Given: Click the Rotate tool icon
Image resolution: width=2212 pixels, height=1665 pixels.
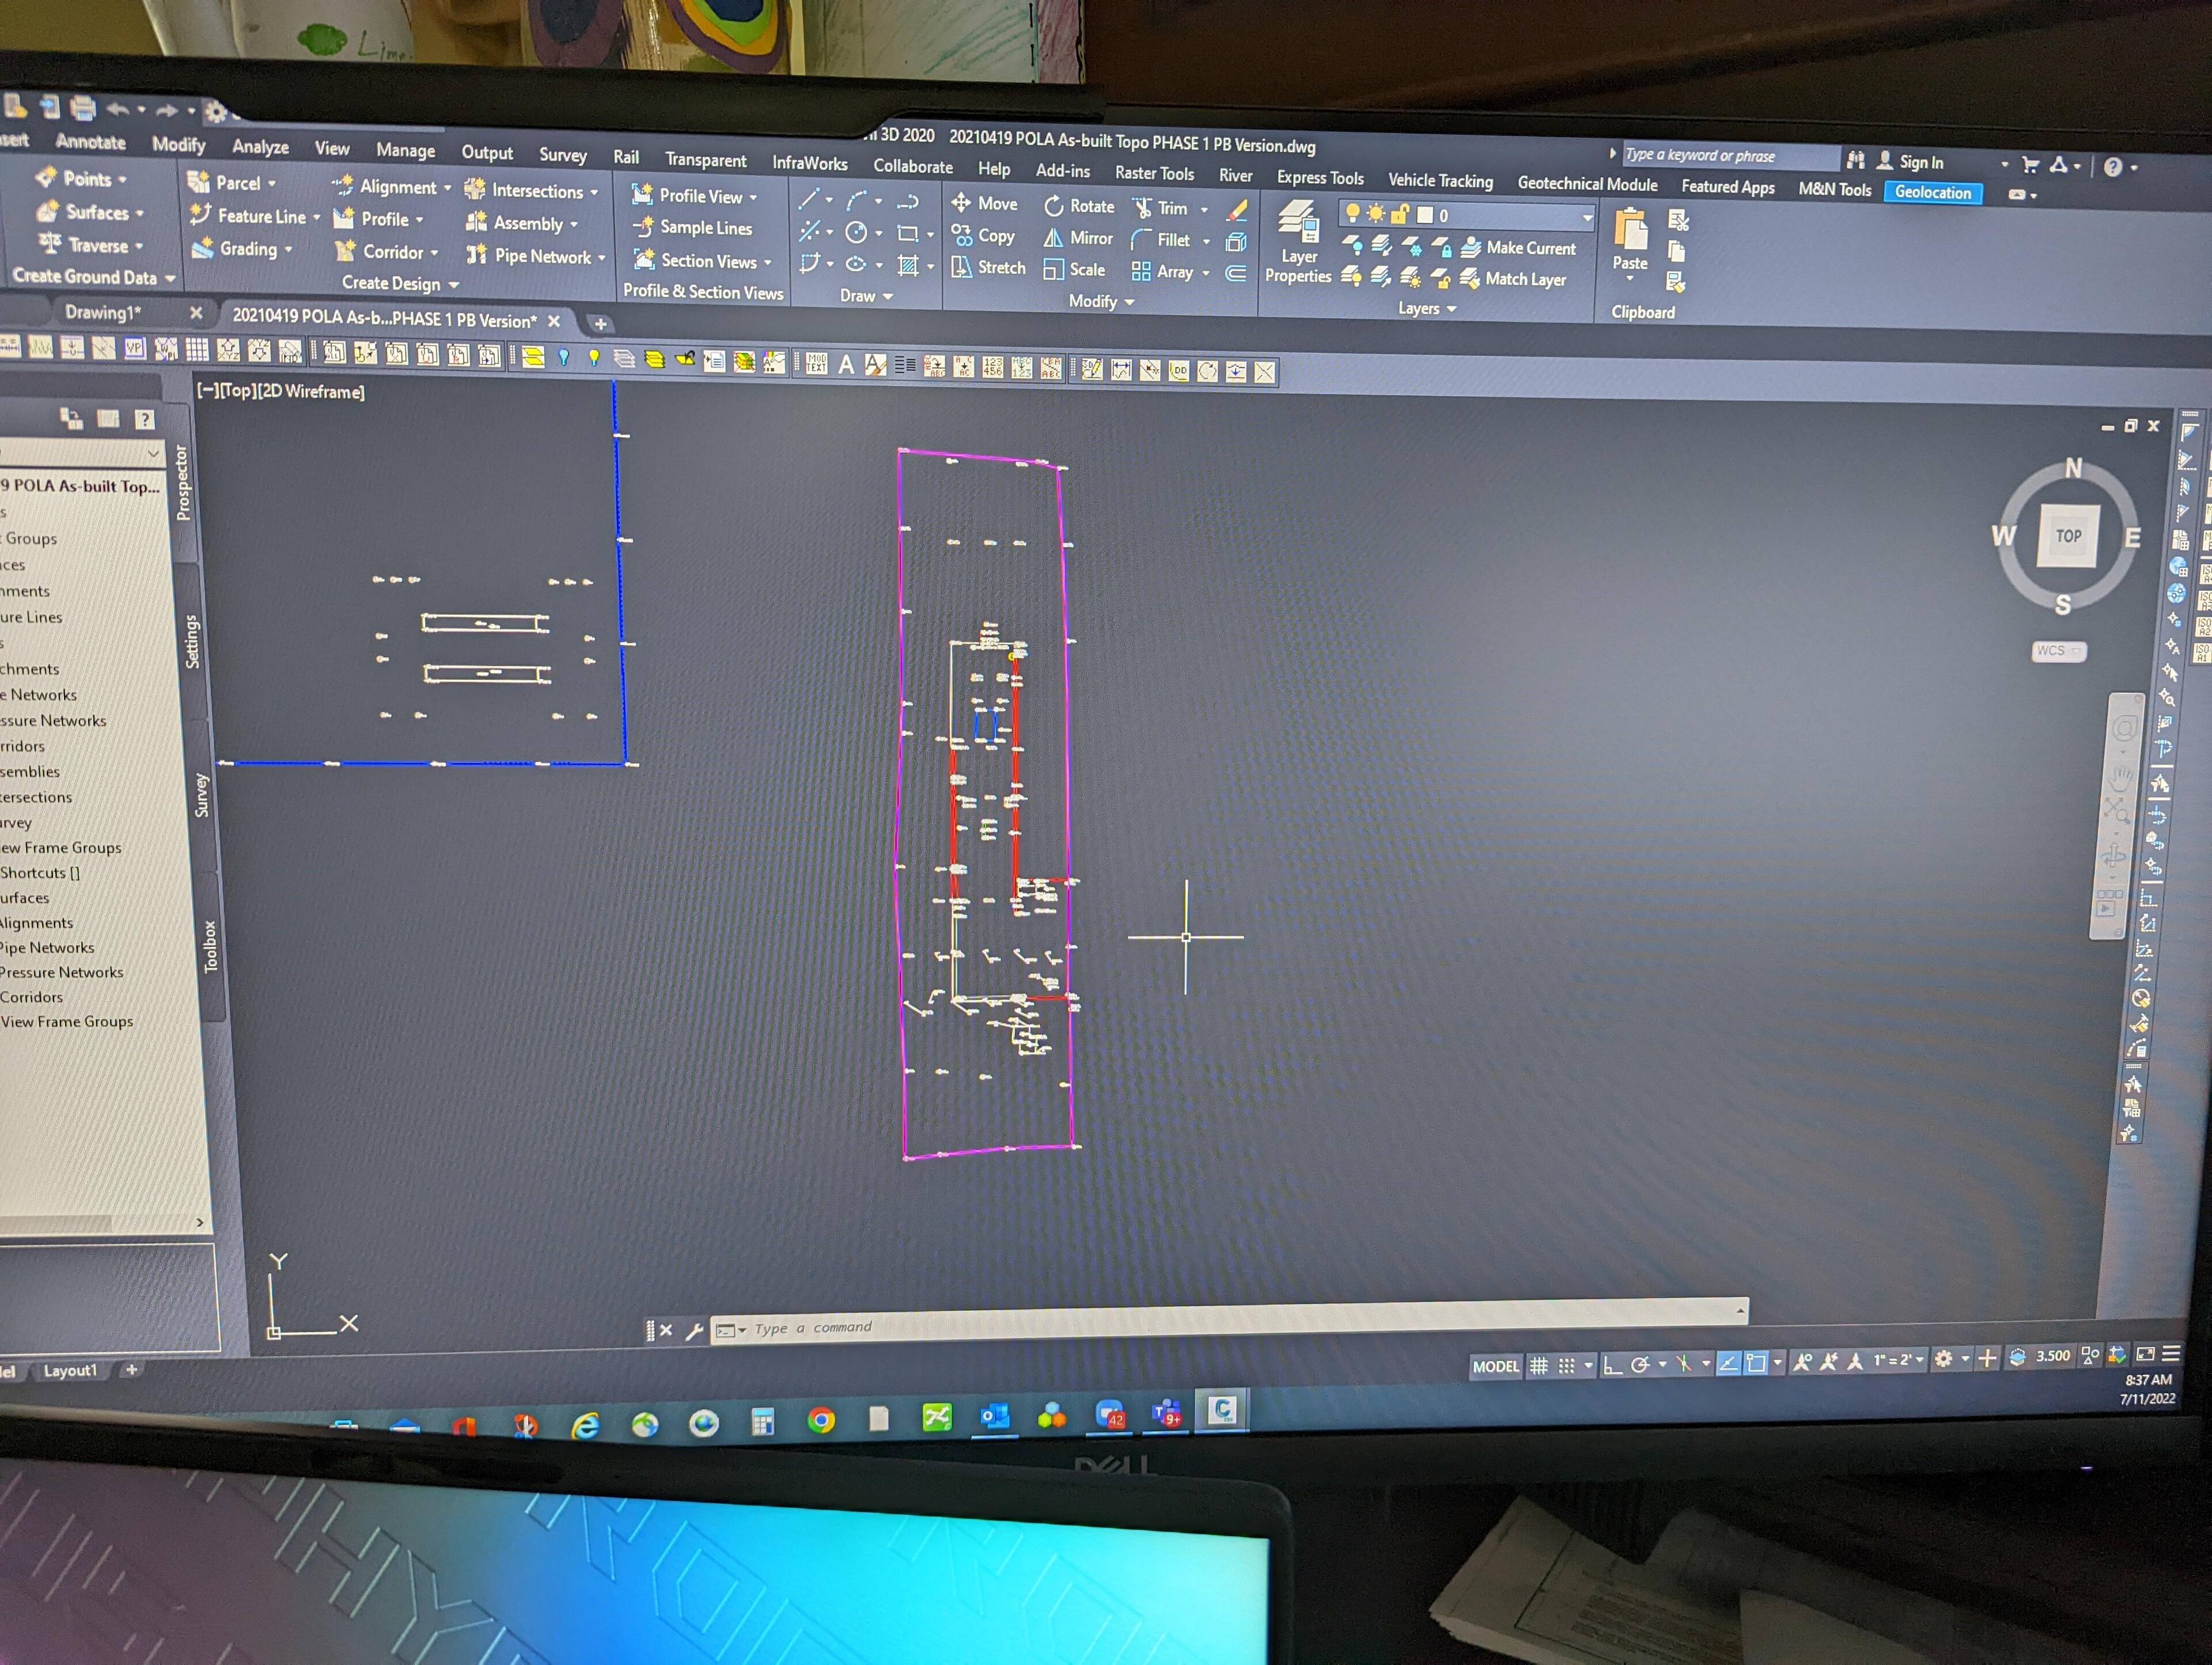Looking at the screenshot, I should click(1053, 207).
